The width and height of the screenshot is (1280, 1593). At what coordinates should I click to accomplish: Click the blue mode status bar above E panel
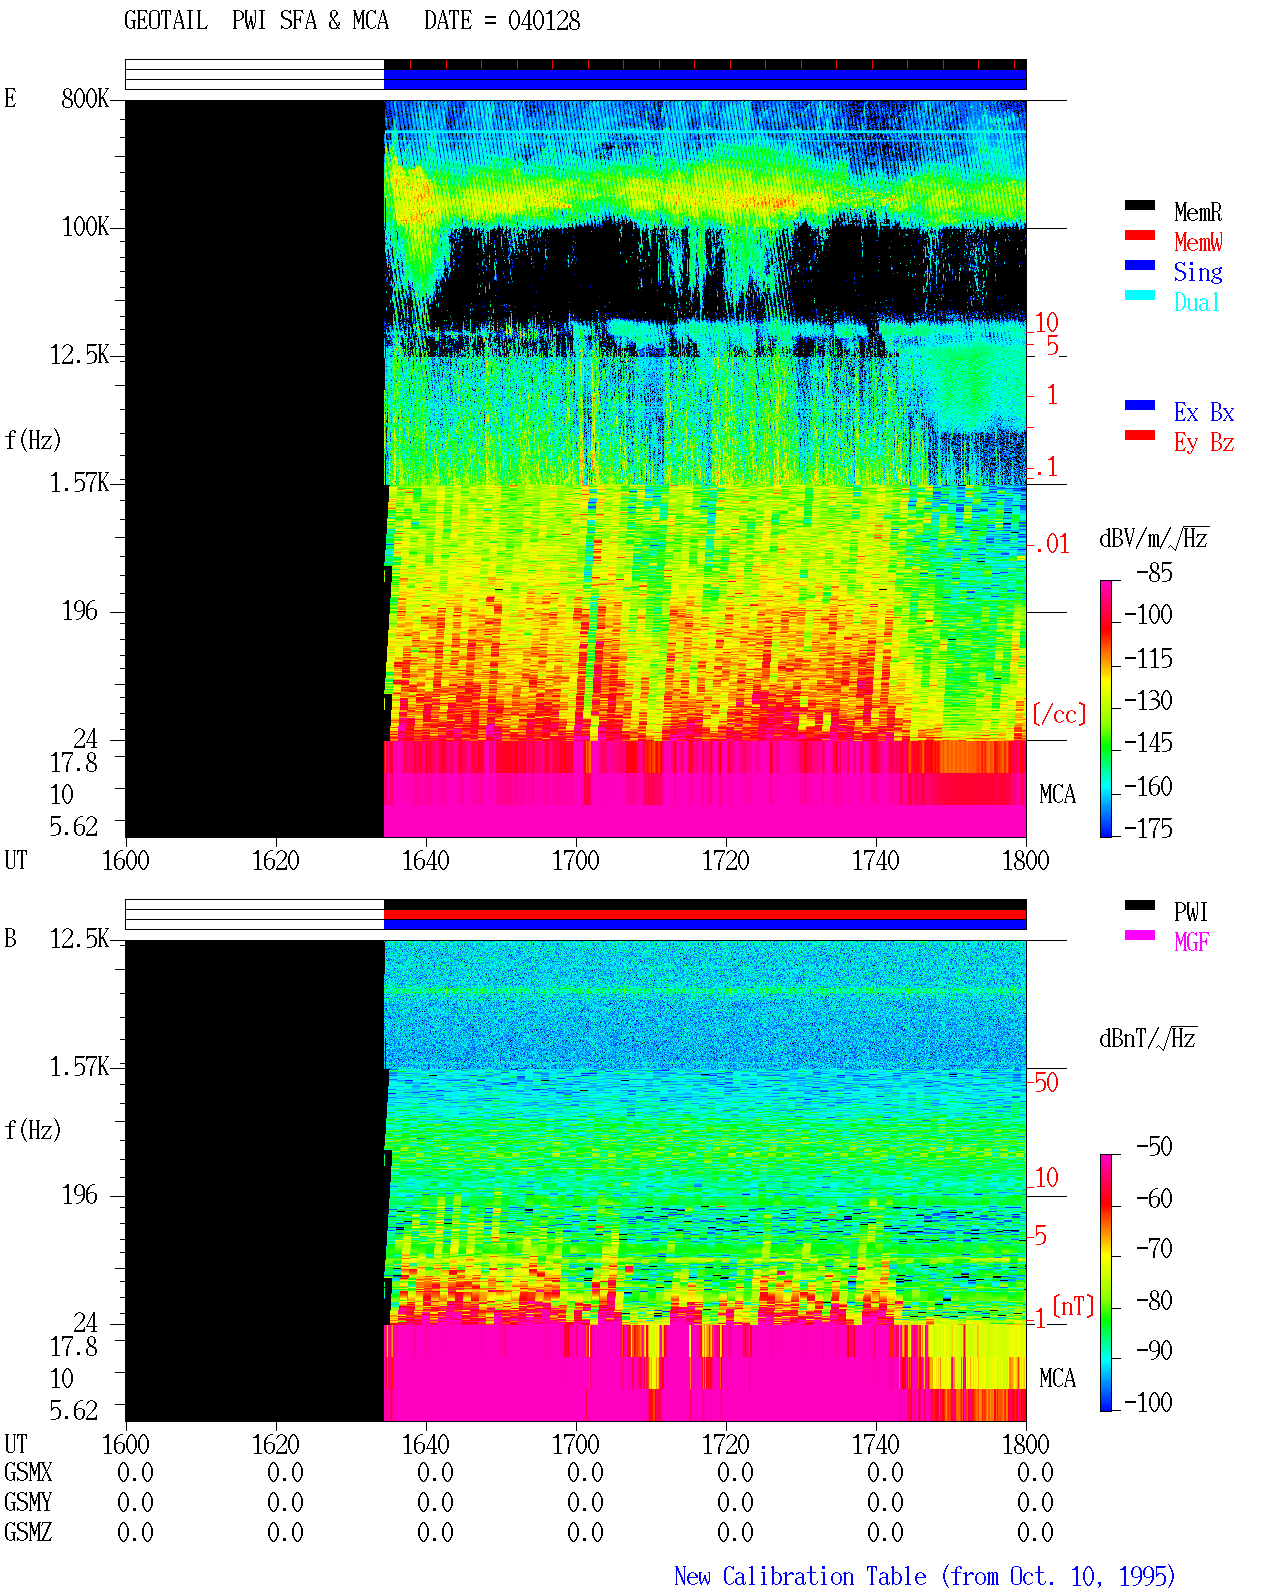705,79
